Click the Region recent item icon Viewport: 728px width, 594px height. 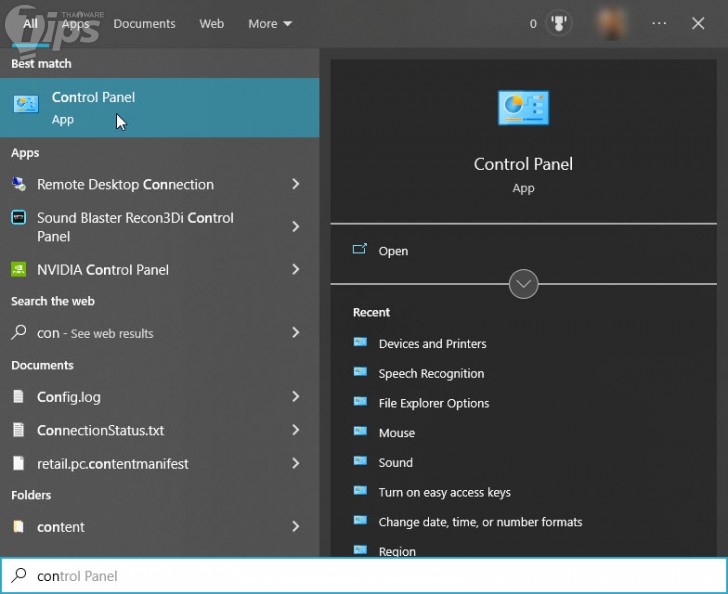(x=360, y=550)
